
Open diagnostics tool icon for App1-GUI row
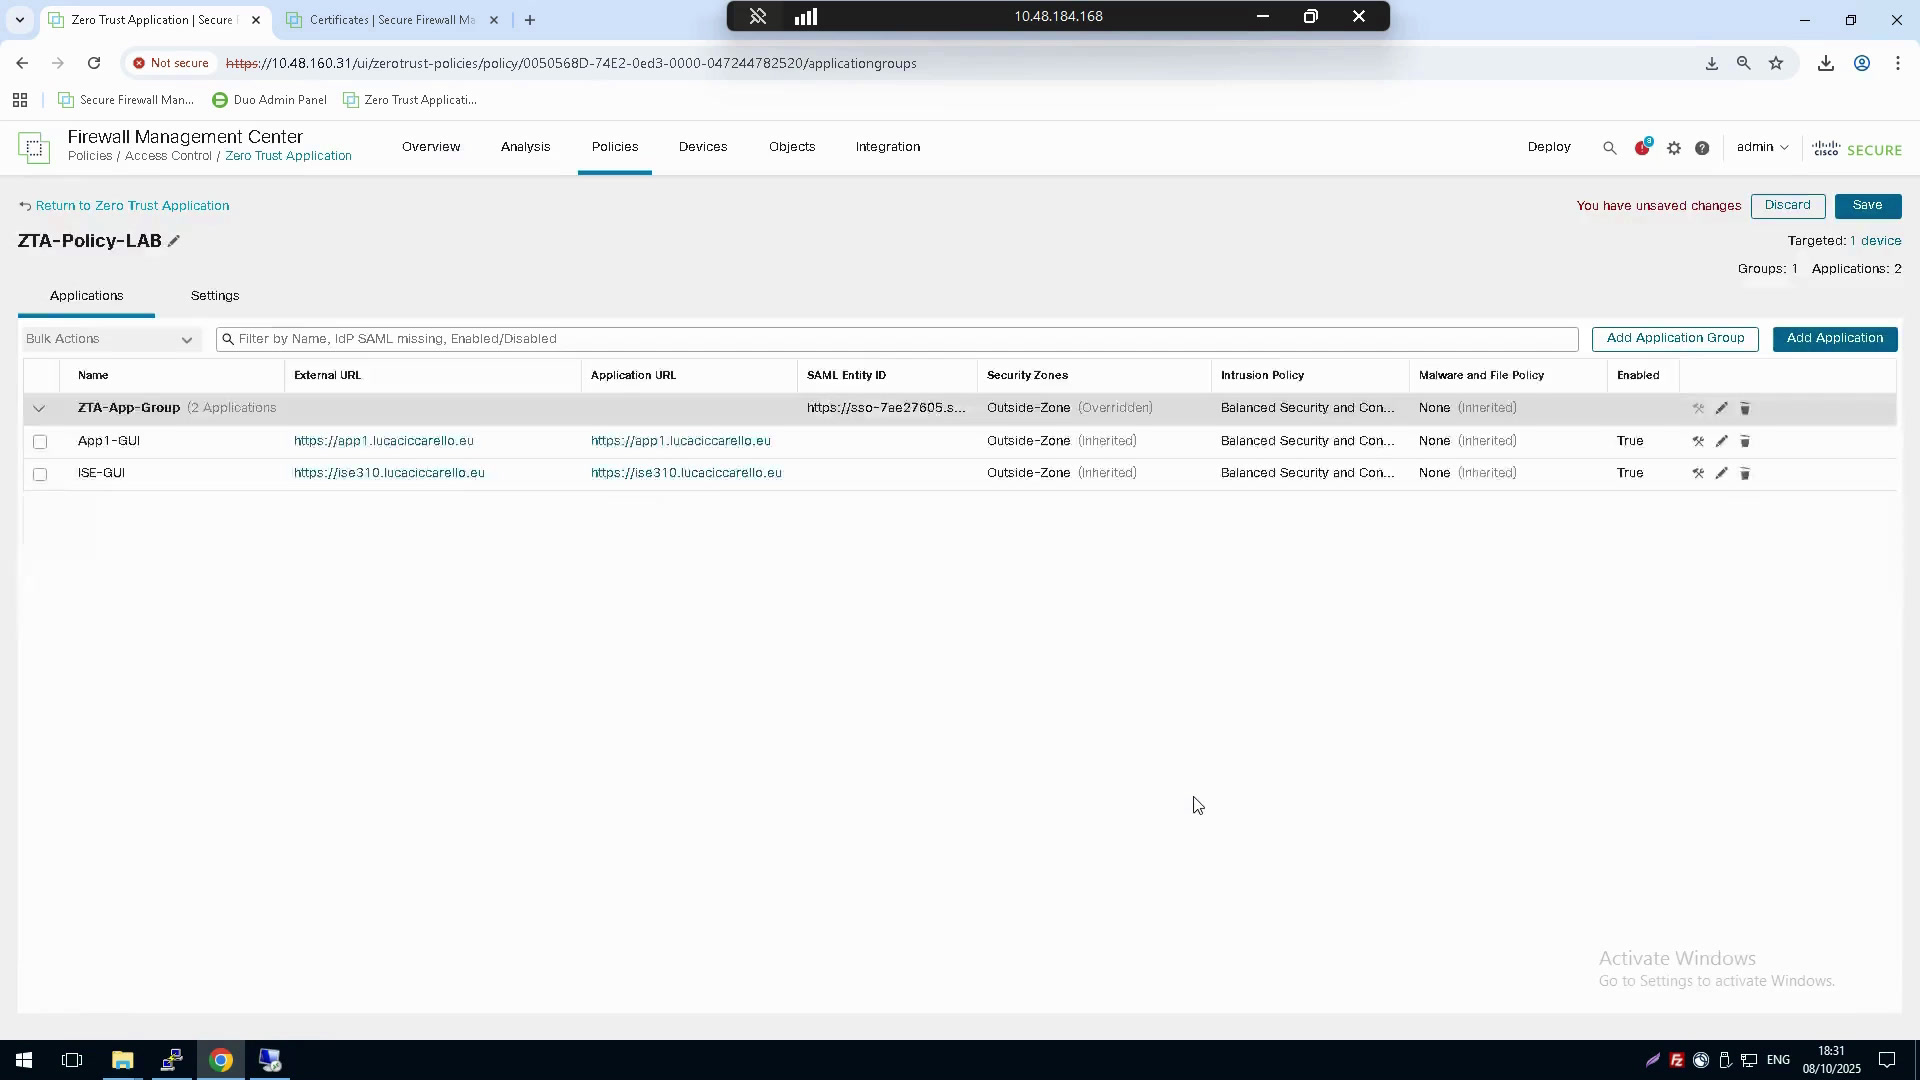[1698, 441]
